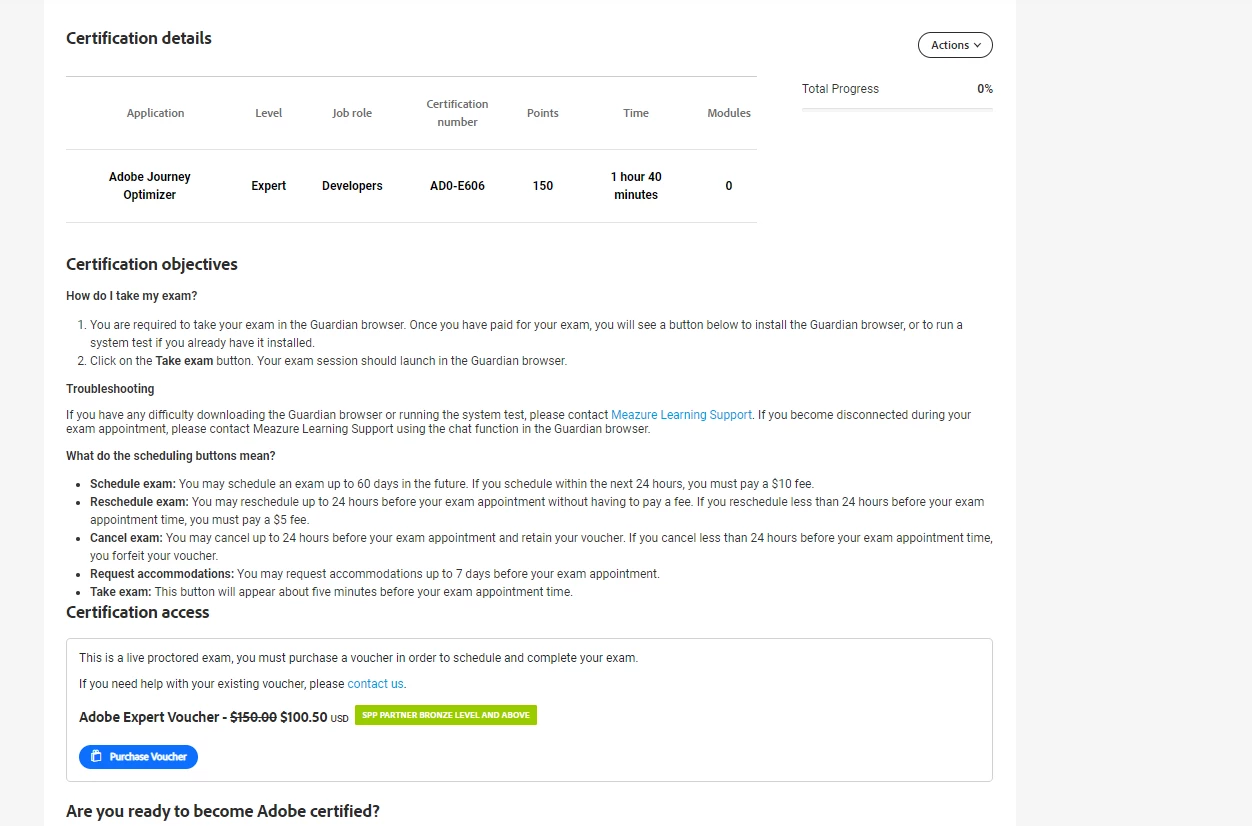Click the 'Adobe Expert Voucher' title
The width and height of the screenshot is (1252, 826).
click(x=149, y=717)
